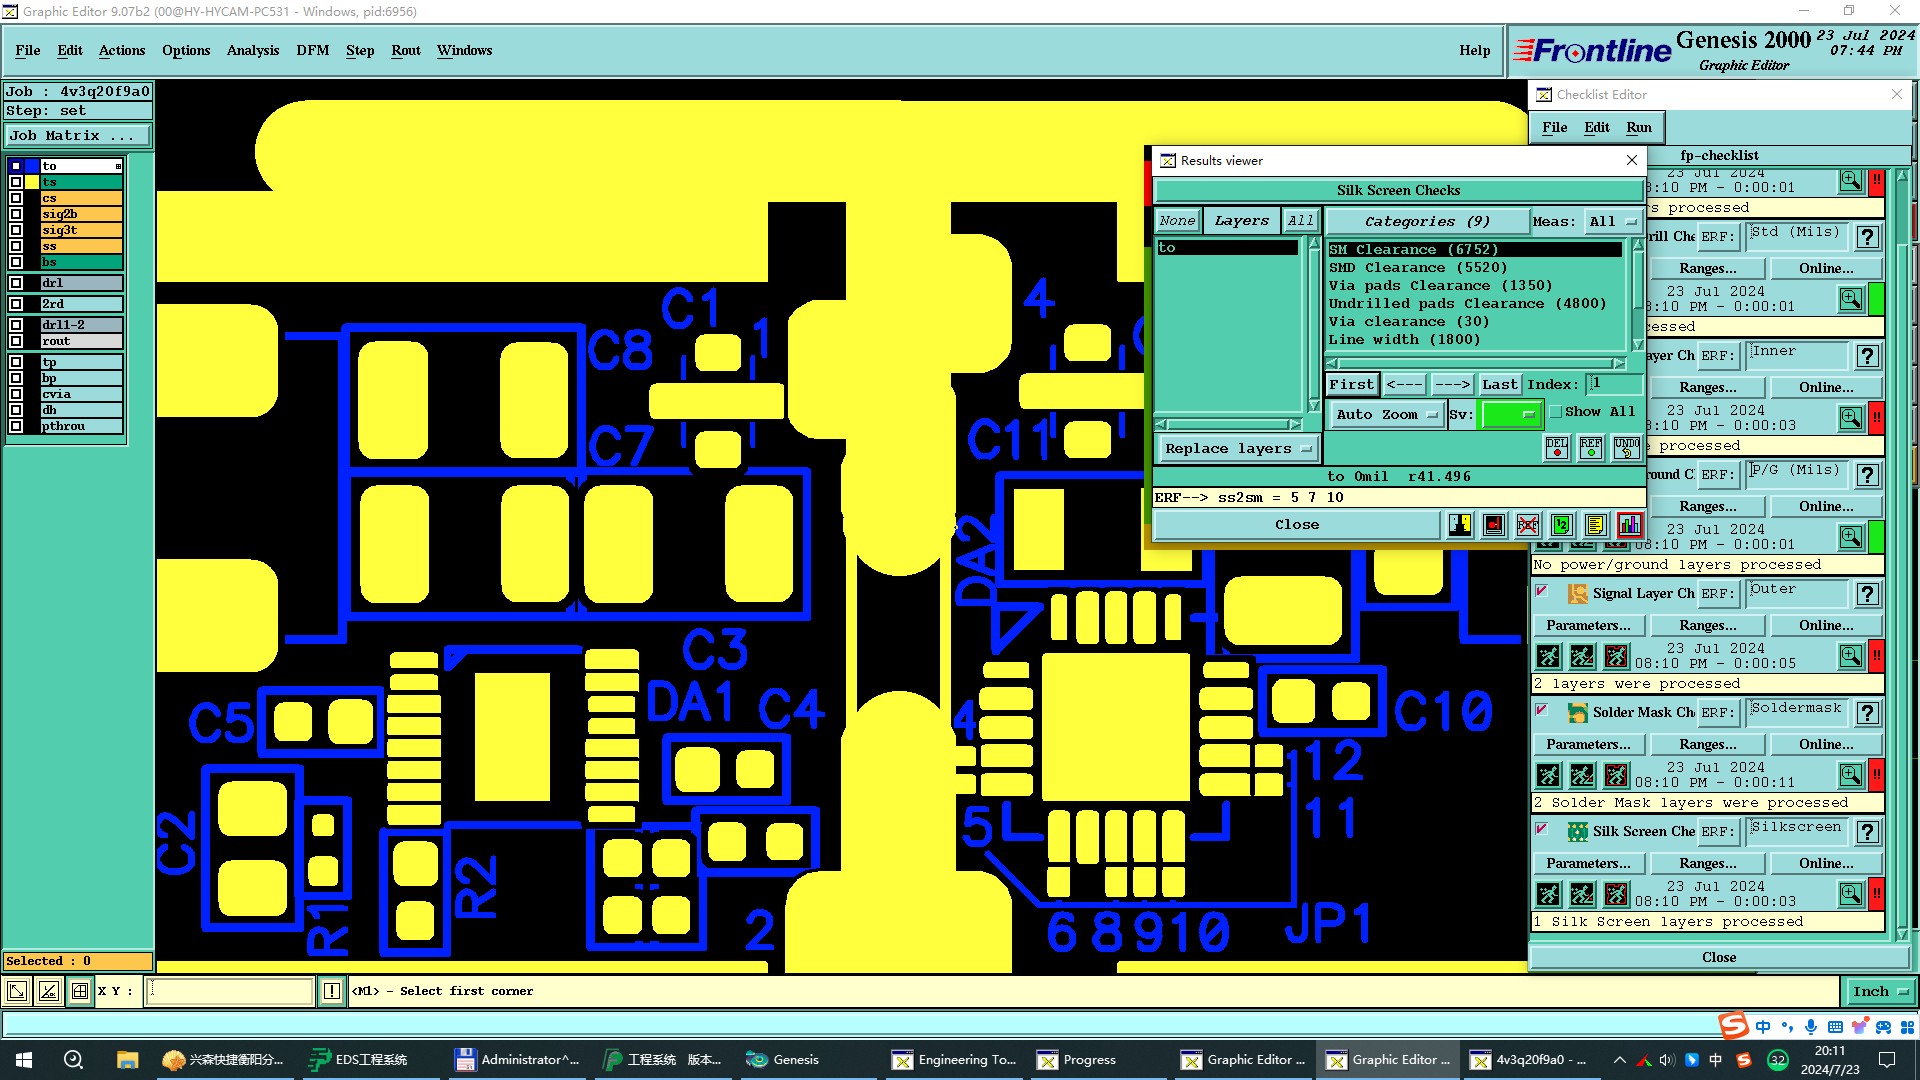
Task: Open the histogram chart icon in Results viewer
Action: click(1630, 525)
